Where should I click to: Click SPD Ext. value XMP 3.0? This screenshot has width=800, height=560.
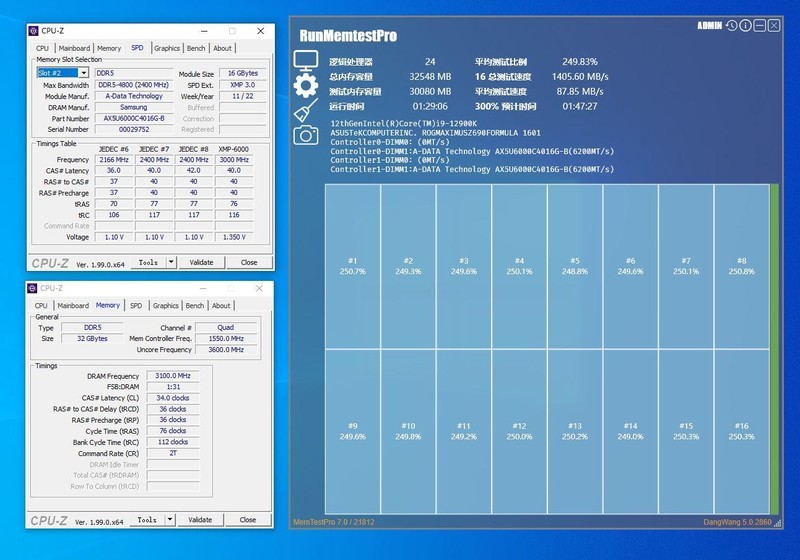(x=243, y=85)
